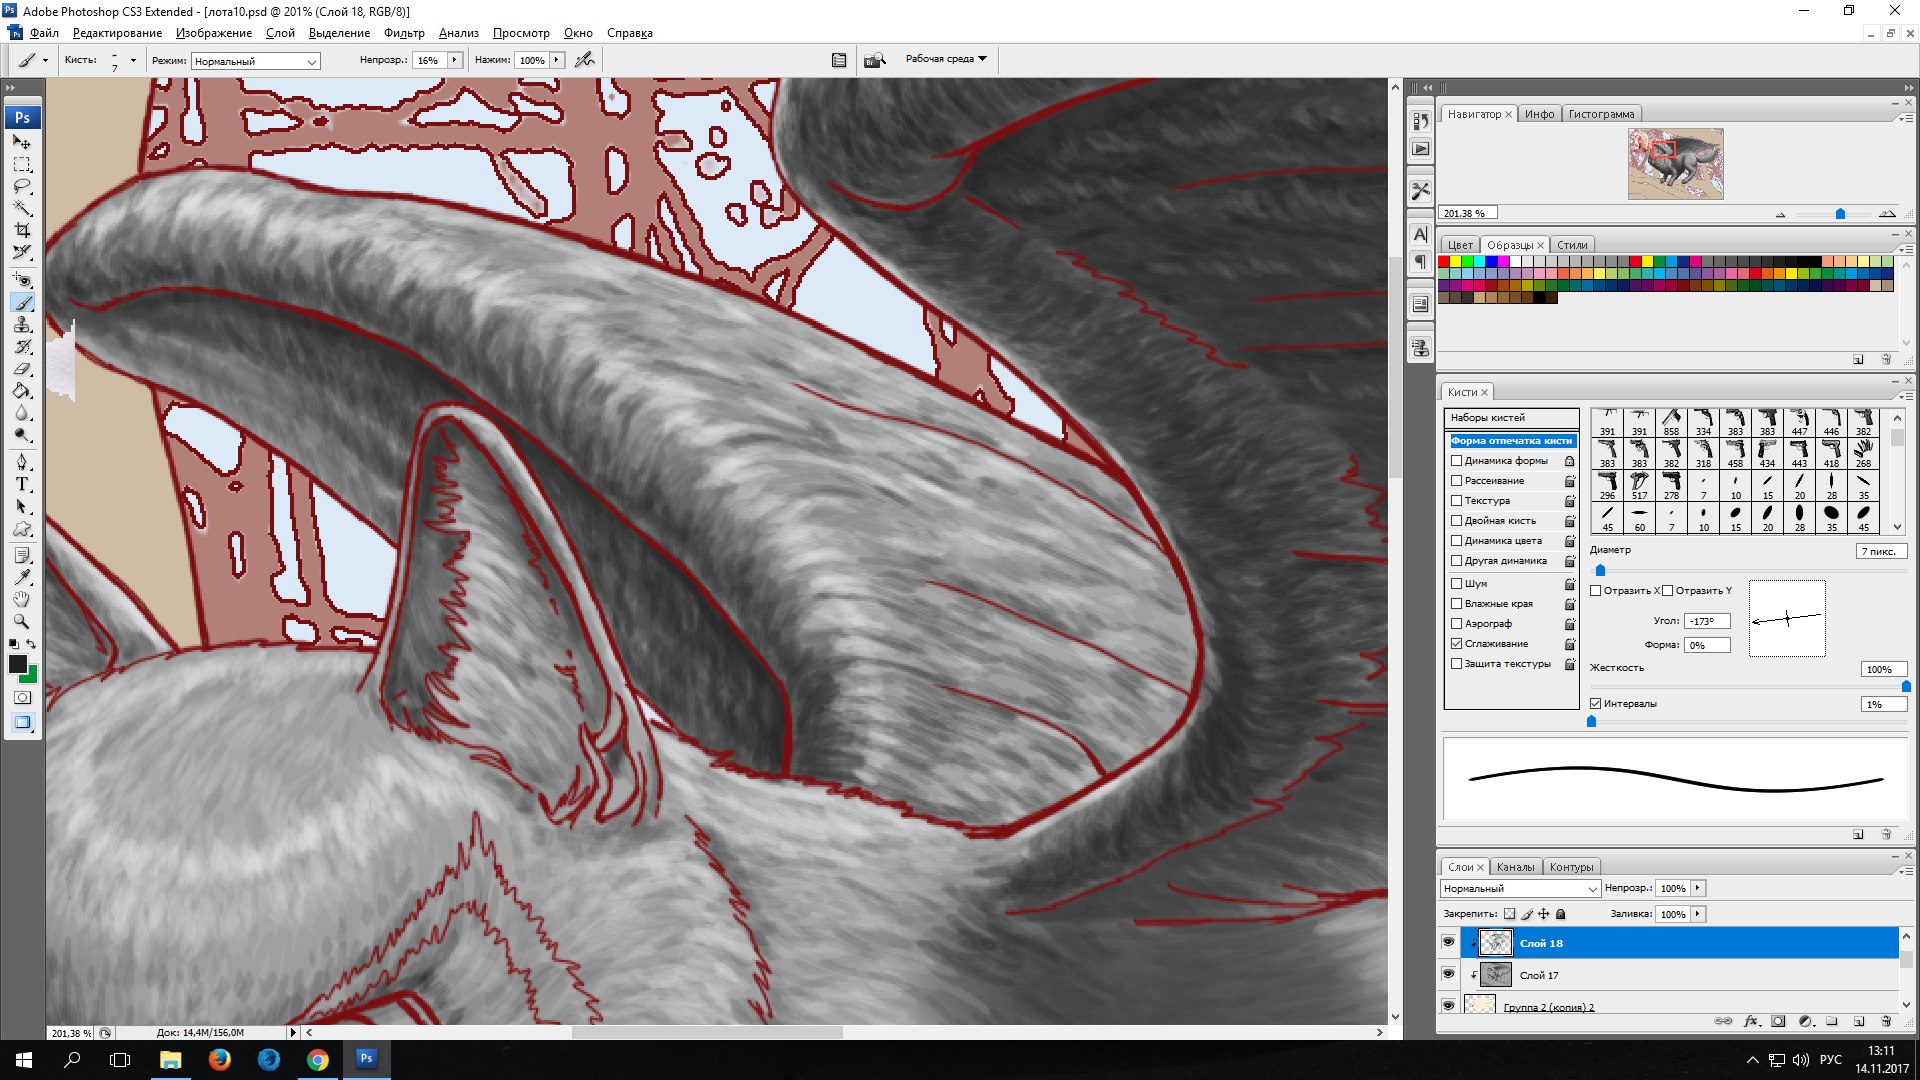Viewport: 1920px width, 1080px height.
Task: Open the Выделение menu
Action: (339, 33)
